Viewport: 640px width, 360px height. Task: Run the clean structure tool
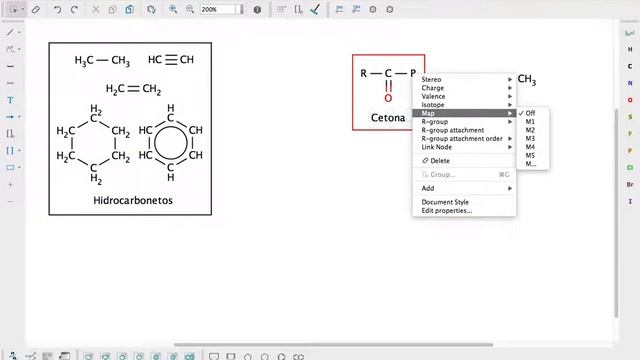151,9
